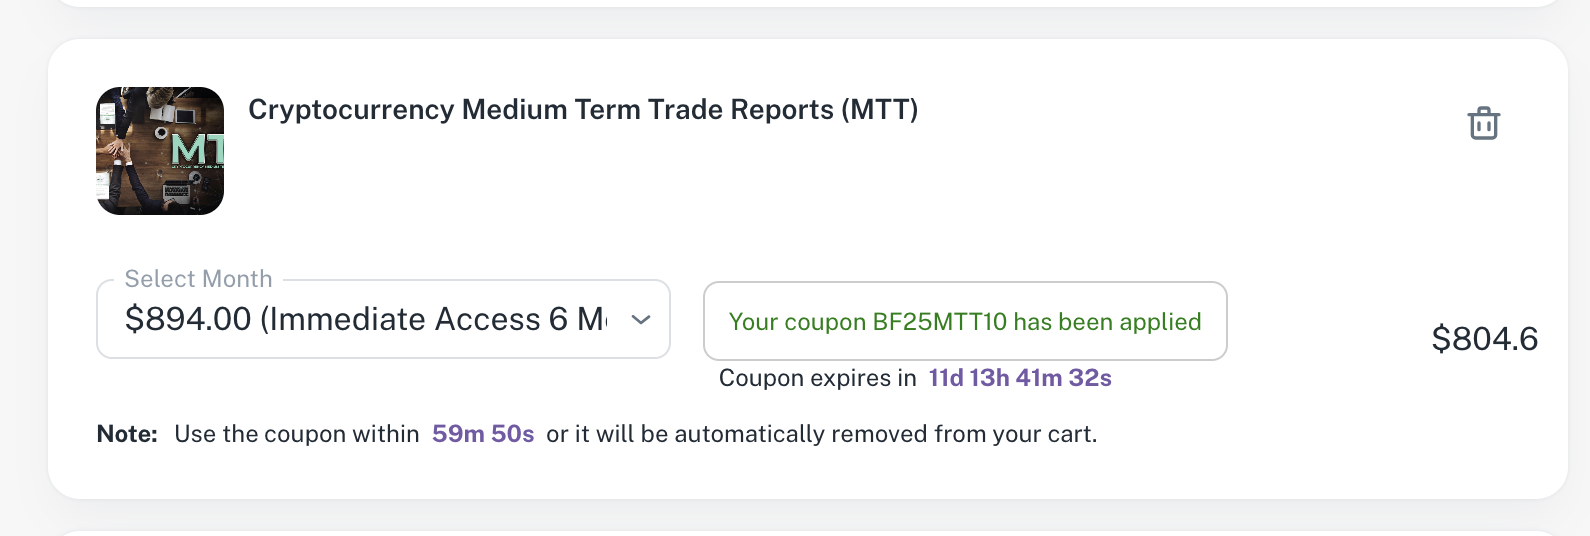1590x536 pixels.
Task: Click the "Use the coupon within" text
Action: pyautogui.click(x=296, y=434)
